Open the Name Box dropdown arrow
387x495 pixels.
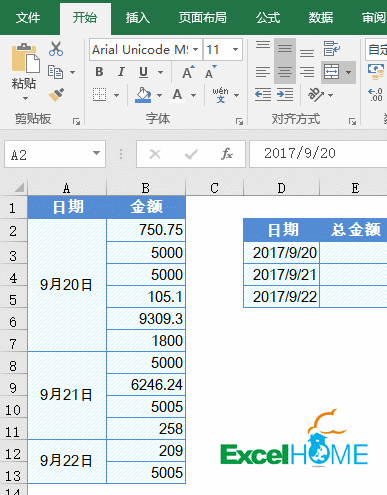pos(96,153)
